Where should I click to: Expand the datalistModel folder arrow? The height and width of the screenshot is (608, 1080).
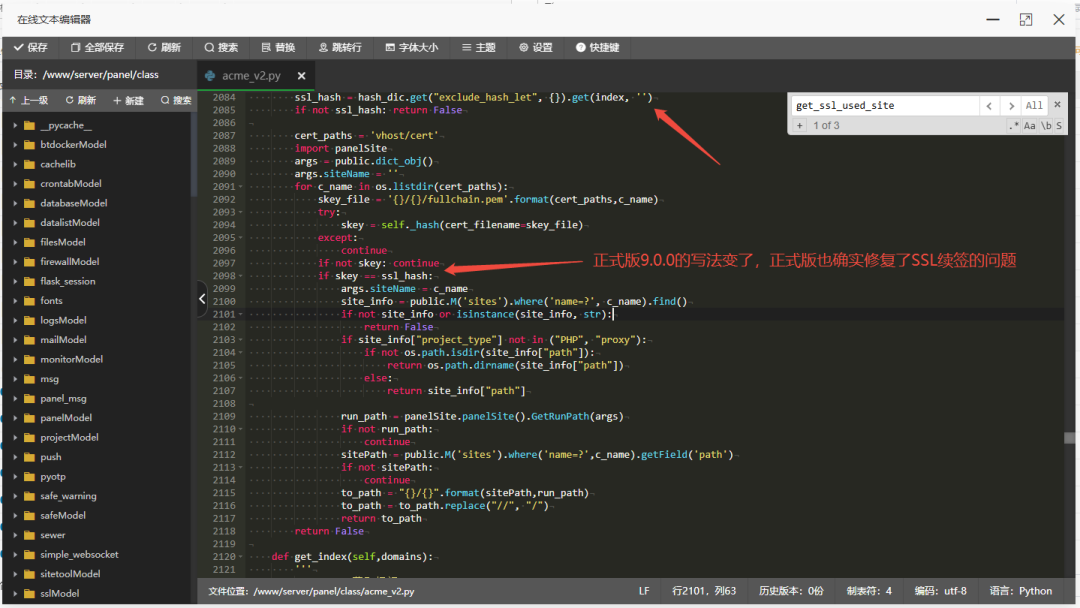(15, 223)
